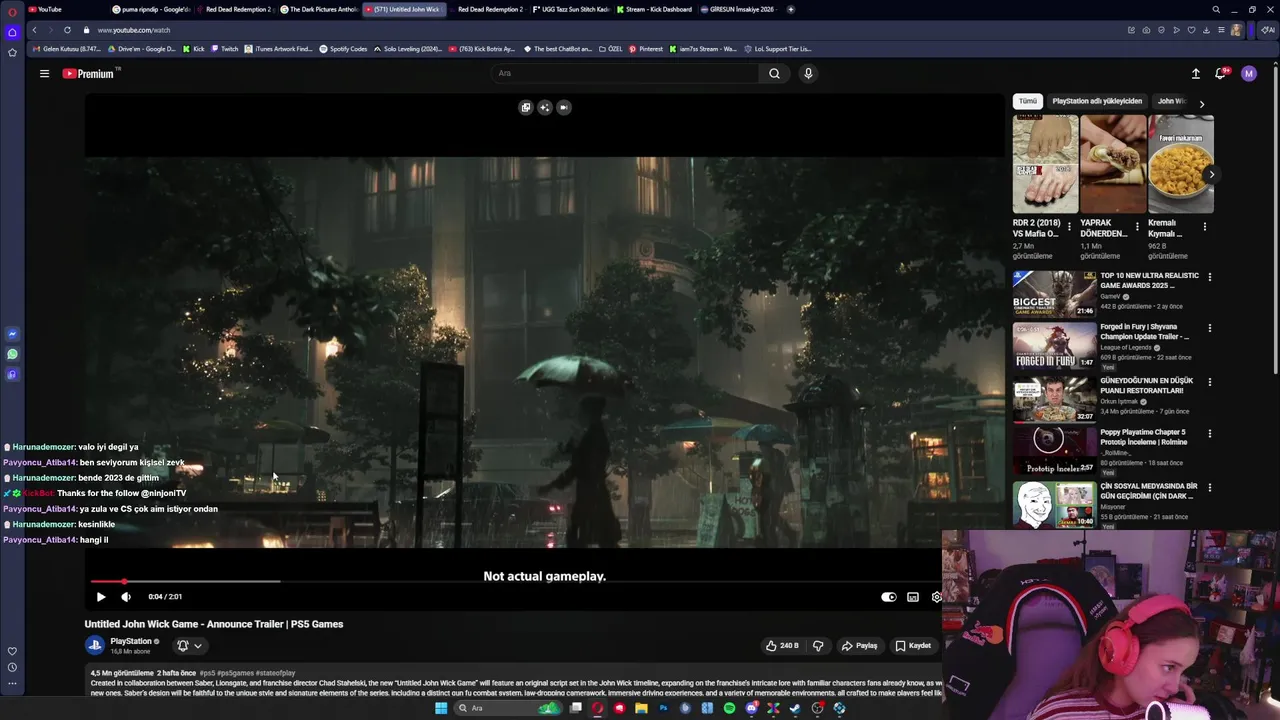Like the video (240 B)
The width and height of the screenshot is (1280, 720).
coord(782,646)
